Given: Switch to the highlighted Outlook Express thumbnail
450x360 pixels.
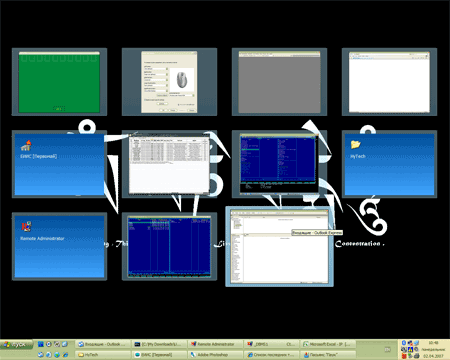Looking at the screenshot, I should point(279,246).
